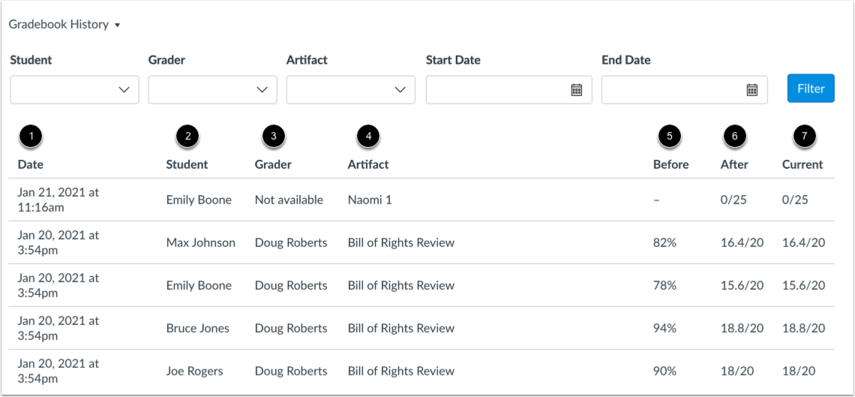This screenshot has height=397, width=855.
Task: Apply filters with the Filter button
Action: (811, 88)
